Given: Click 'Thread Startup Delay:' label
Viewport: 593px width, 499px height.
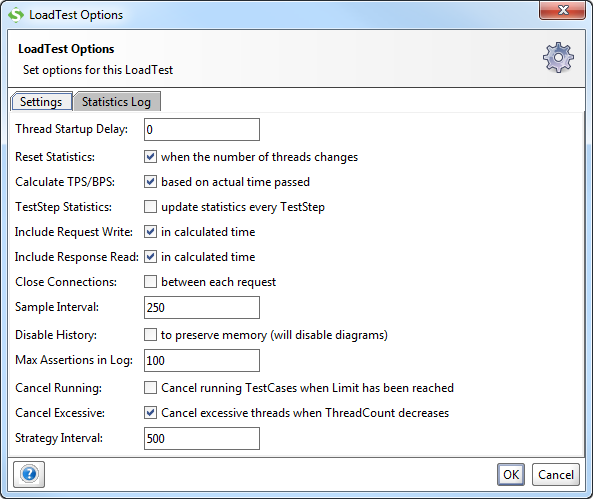Looking at the screenshot, I should pos(71,129).
